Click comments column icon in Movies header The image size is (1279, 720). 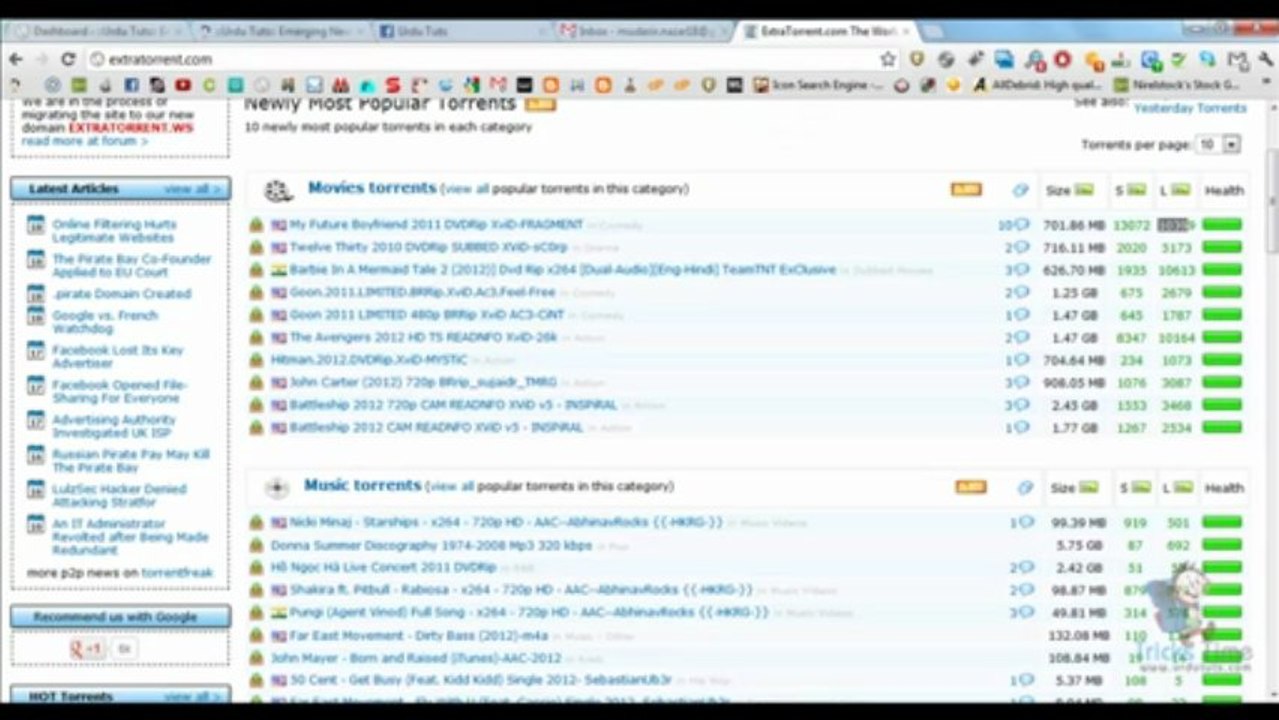point(1020,190)
